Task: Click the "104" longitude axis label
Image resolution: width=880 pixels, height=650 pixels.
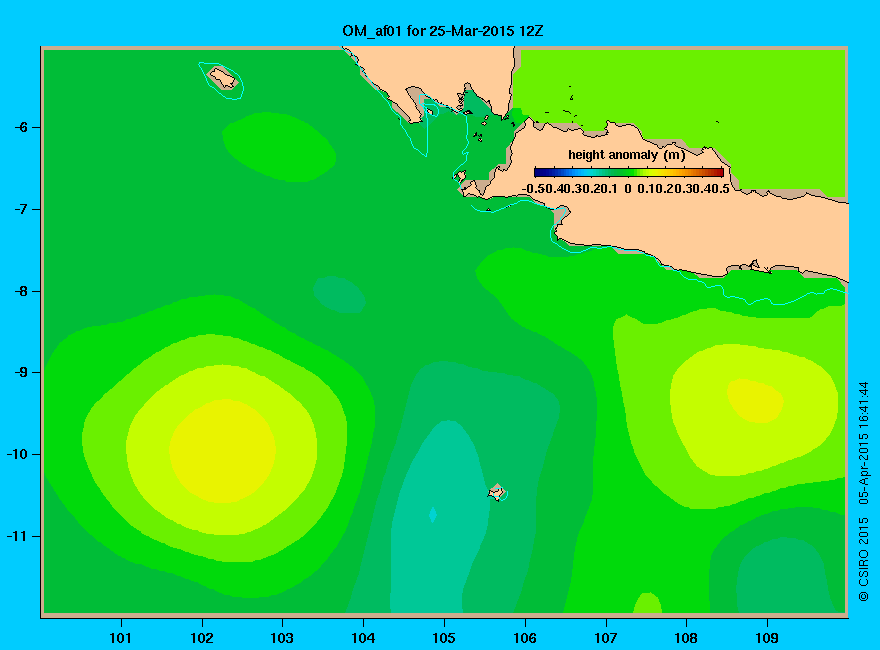Action: point(363,638)
